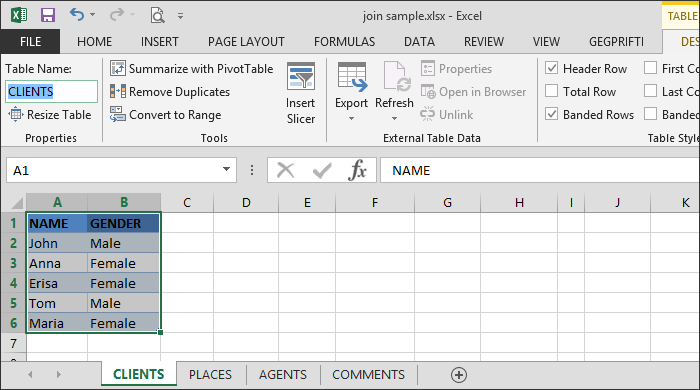This screenshot has height=390, width=700.
Task: Click Summarize with PivotTable
Action: (x=192, y=69)
